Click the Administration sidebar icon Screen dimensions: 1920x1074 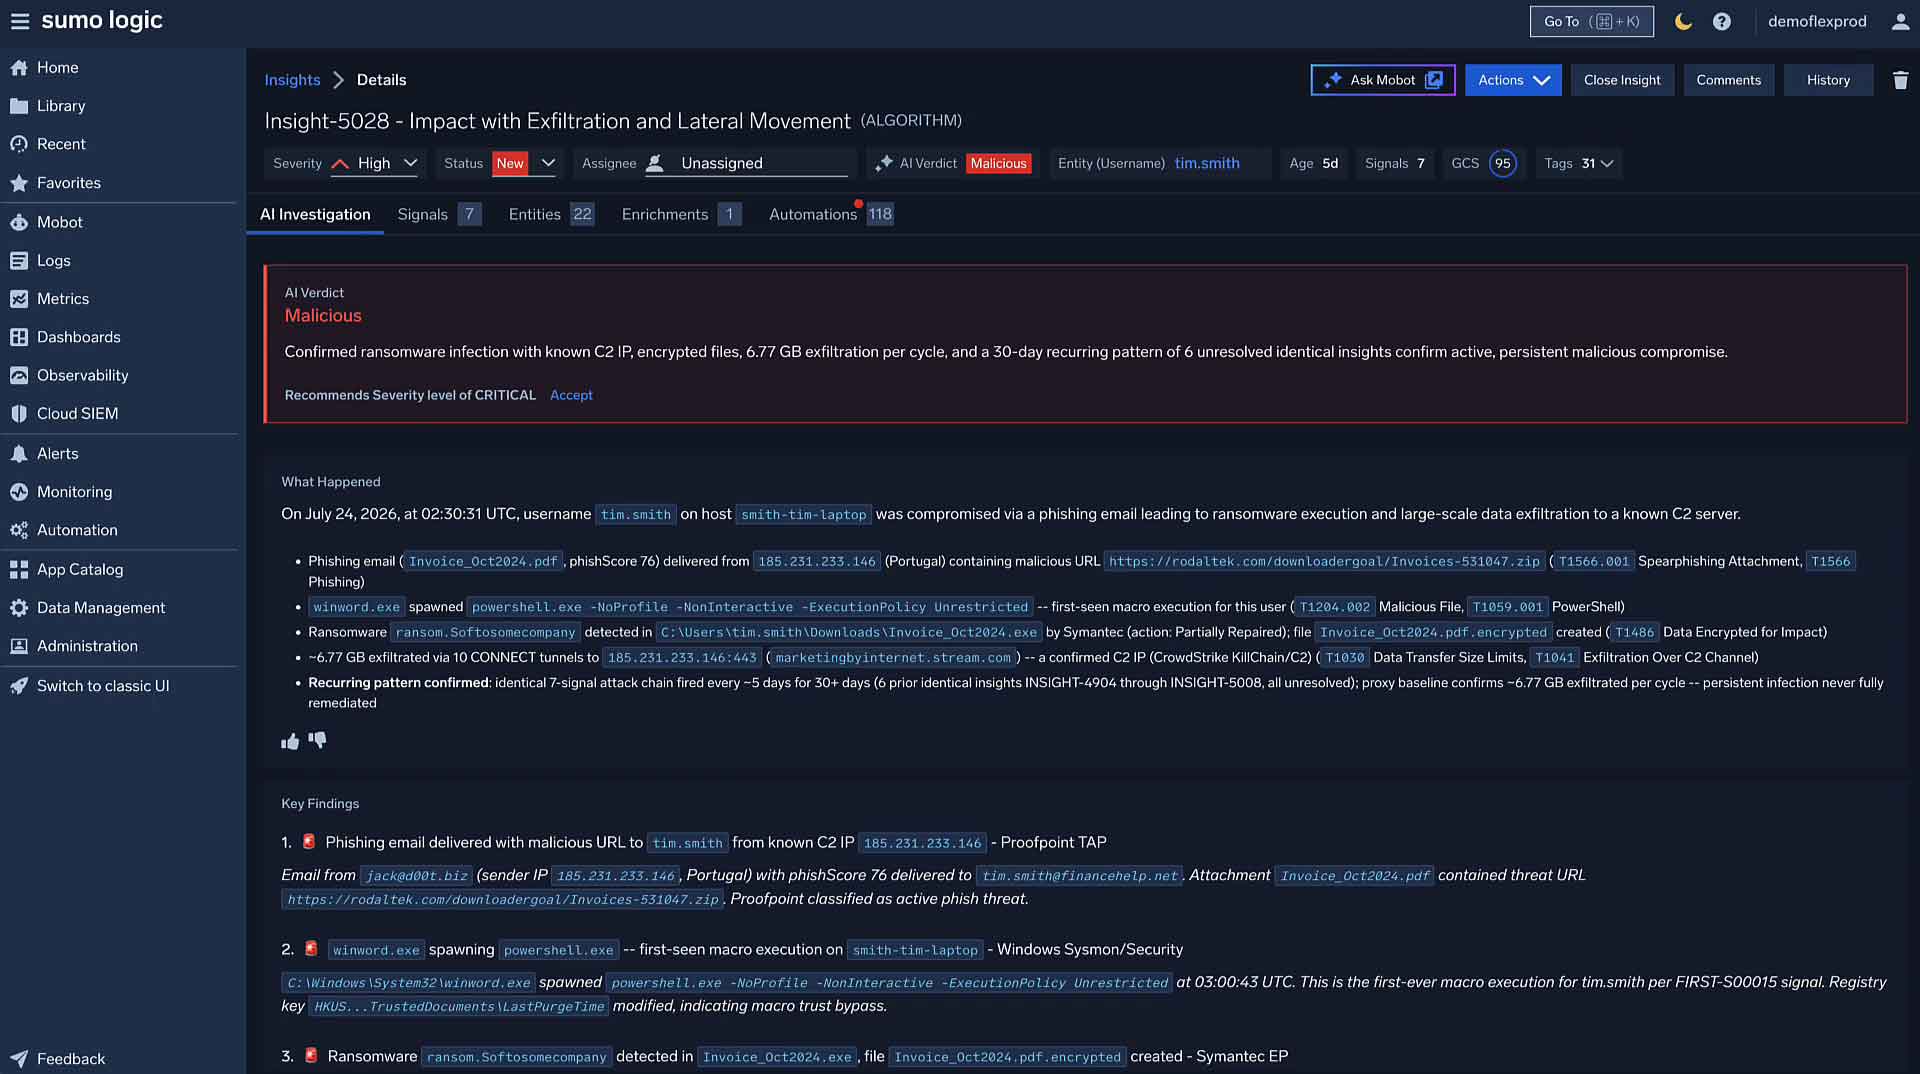pyautogui.click(x=19, y=646)
